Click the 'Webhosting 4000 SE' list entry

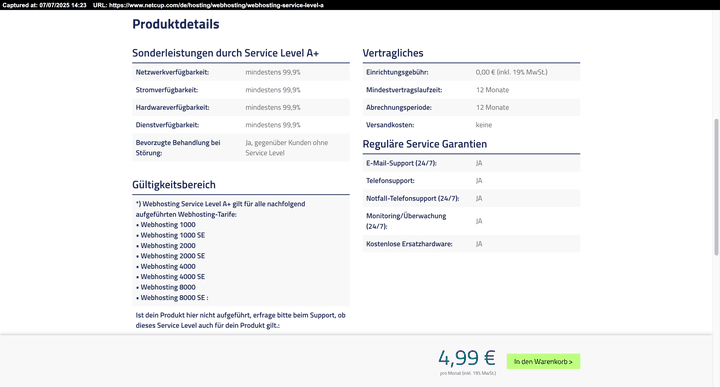pos(173,277)
